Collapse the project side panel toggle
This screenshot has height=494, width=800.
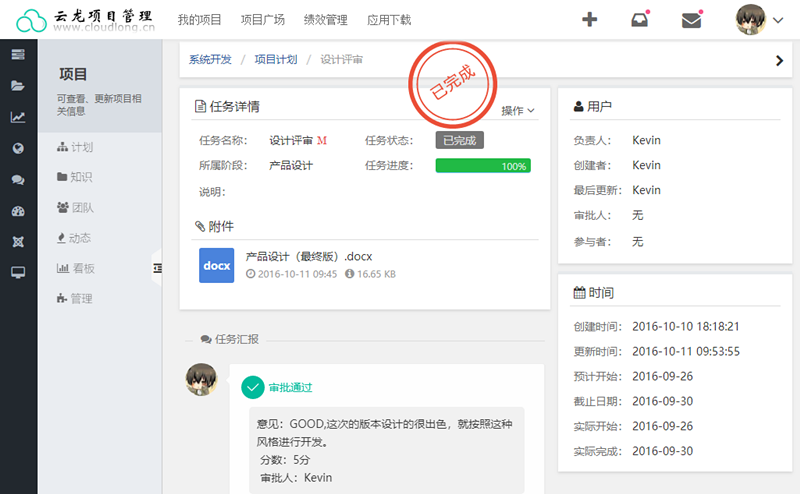(x=157, y=268)
